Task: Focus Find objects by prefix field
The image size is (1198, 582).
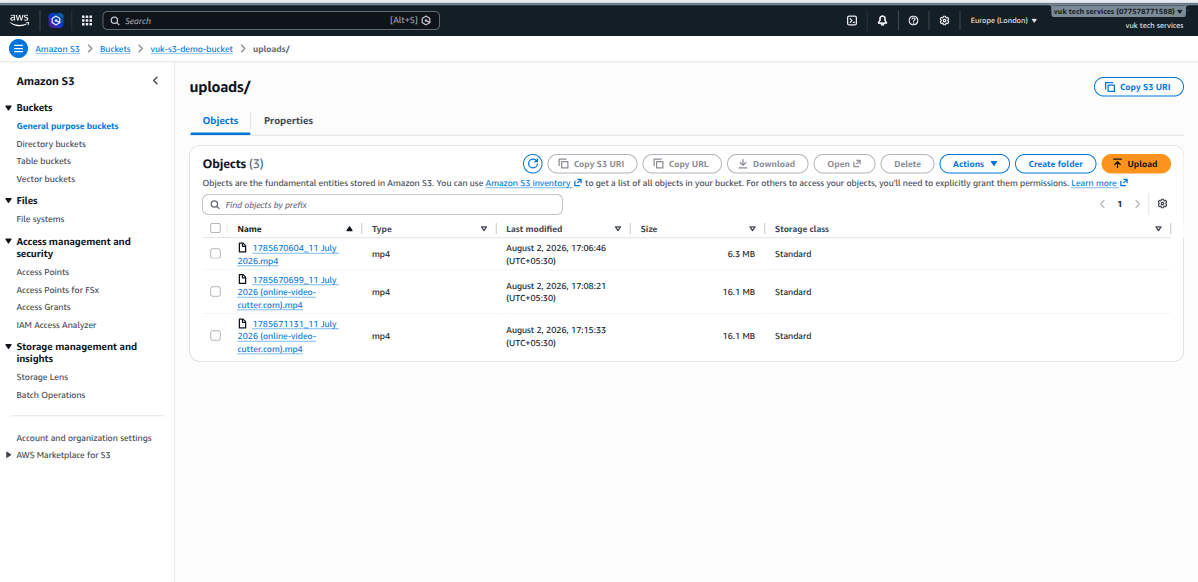Action: click(382, 205)
